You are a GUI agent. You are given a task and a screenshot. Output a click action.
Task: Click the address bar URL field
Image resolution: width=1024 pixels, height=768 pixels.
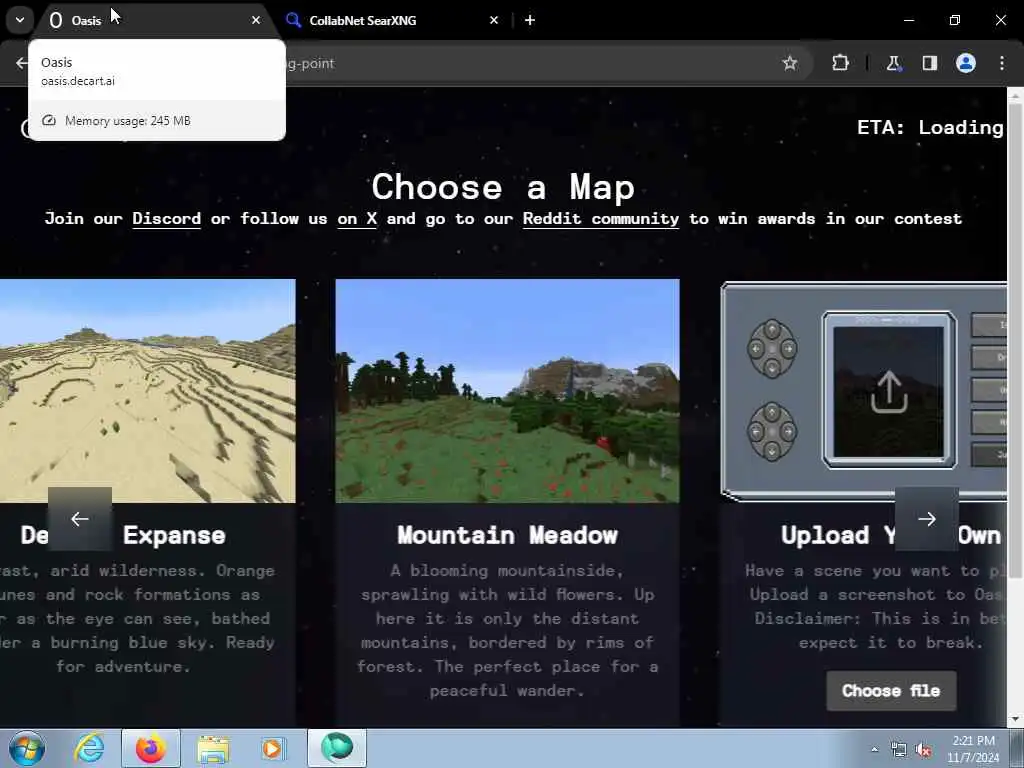coord(522,63)
